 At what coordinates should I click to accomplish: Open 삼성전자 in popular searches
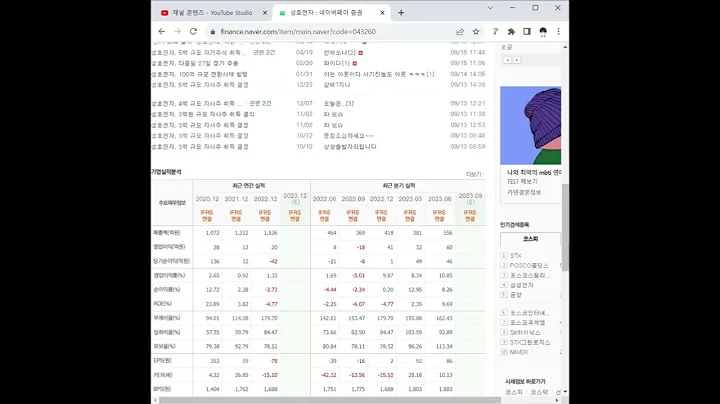tap(522, 285)
